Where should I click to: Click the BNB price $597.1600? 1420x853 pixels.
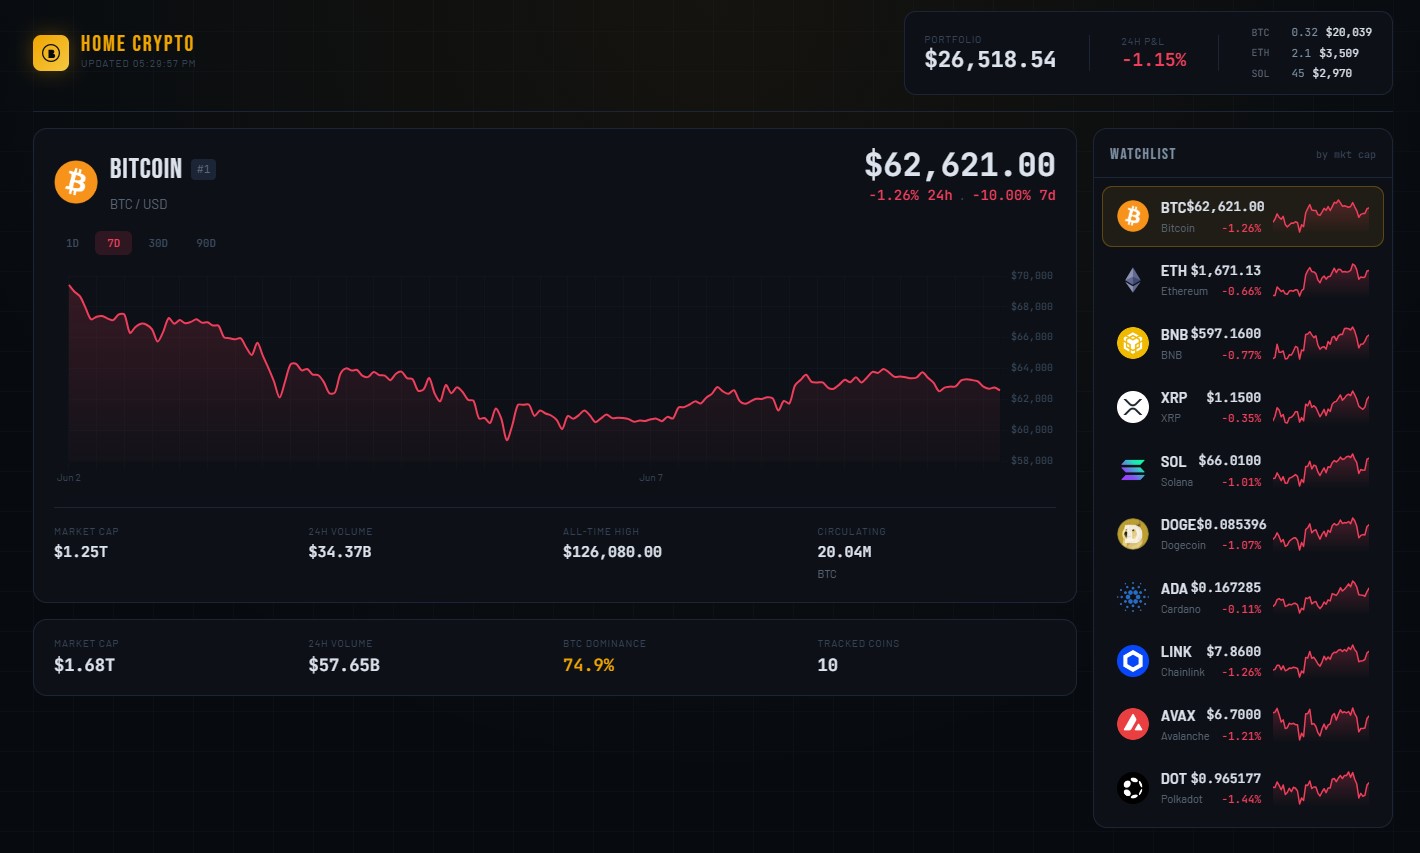pyautogui.click(x=1226, y=334)
